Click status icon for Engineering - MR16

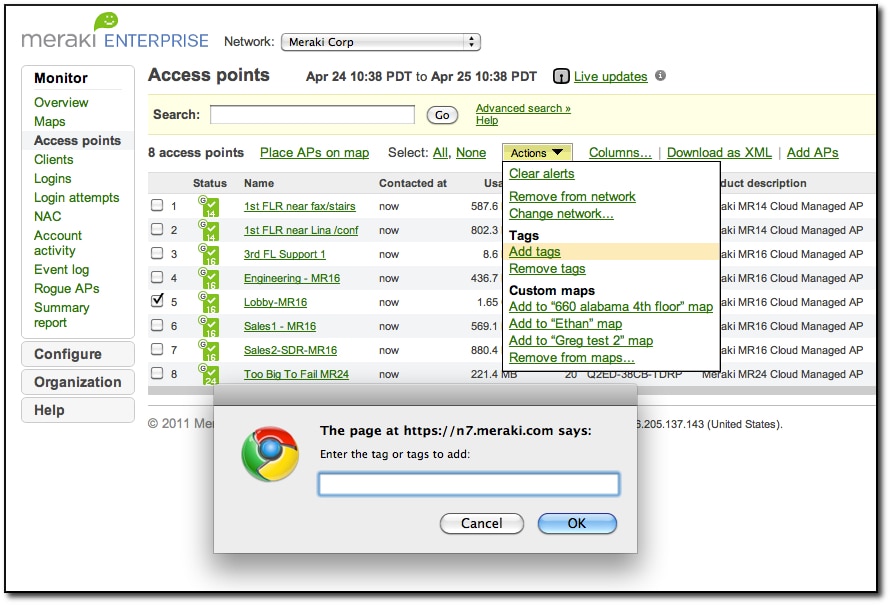208,278
